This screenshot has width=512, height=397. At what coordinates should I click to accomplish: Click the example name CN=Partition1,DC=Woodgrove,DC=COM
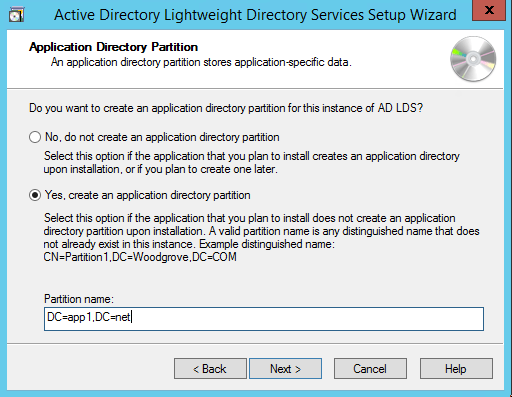[x=140, y=257]
